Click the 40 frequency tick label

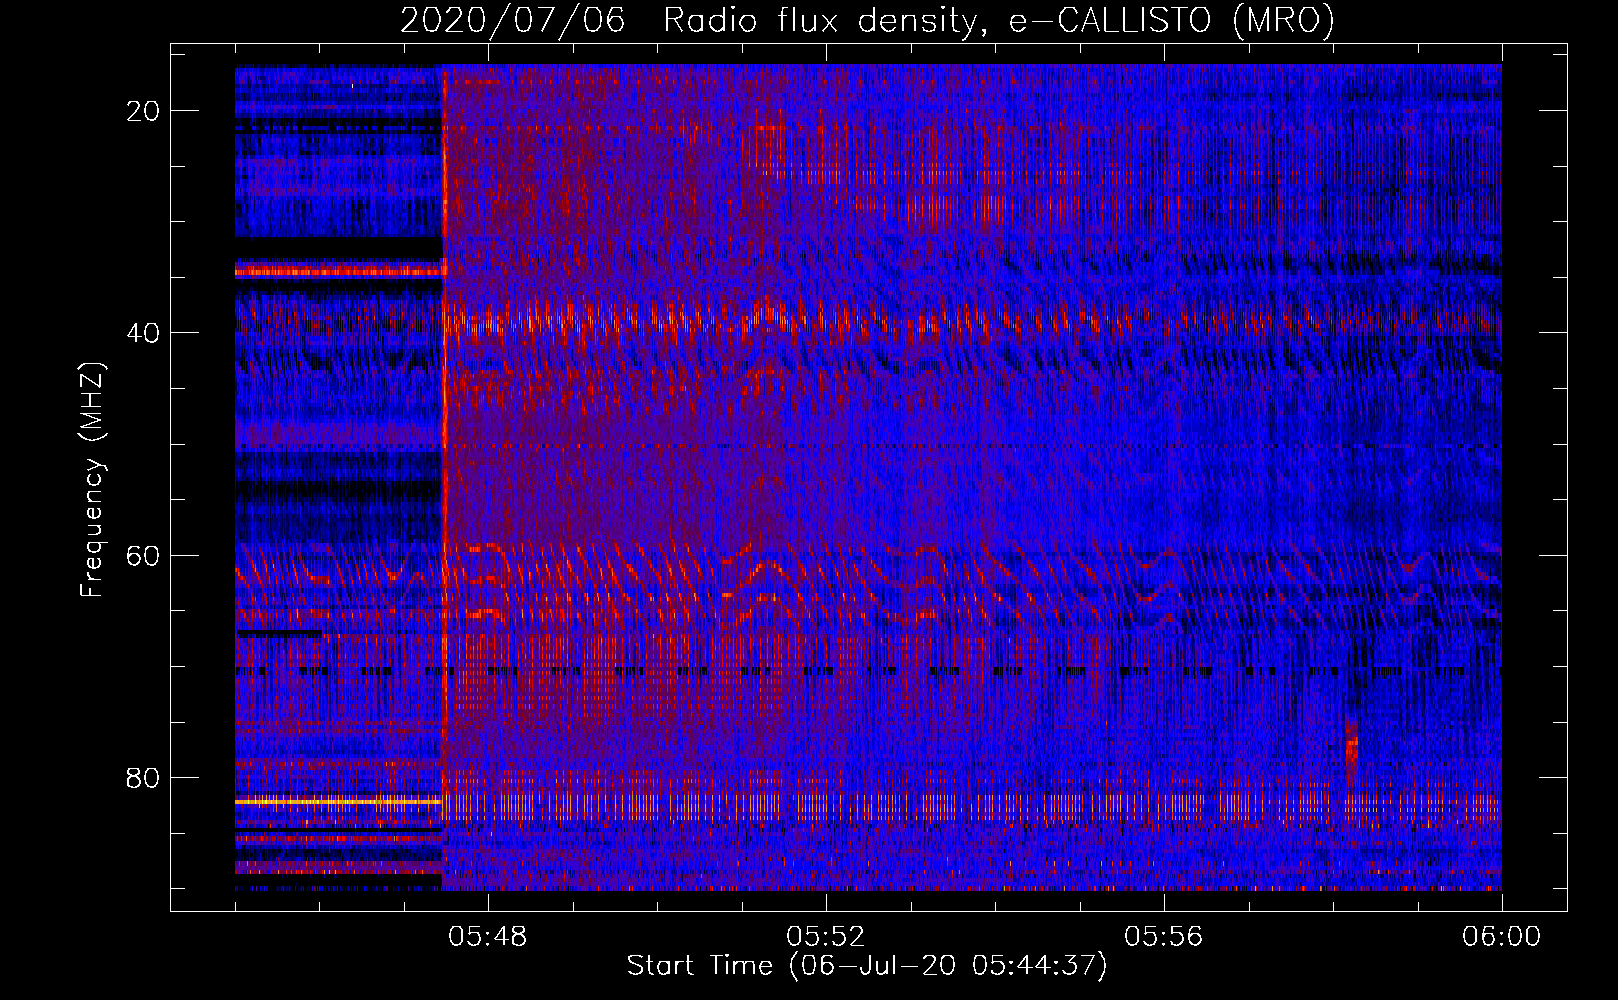pos(144,333)
